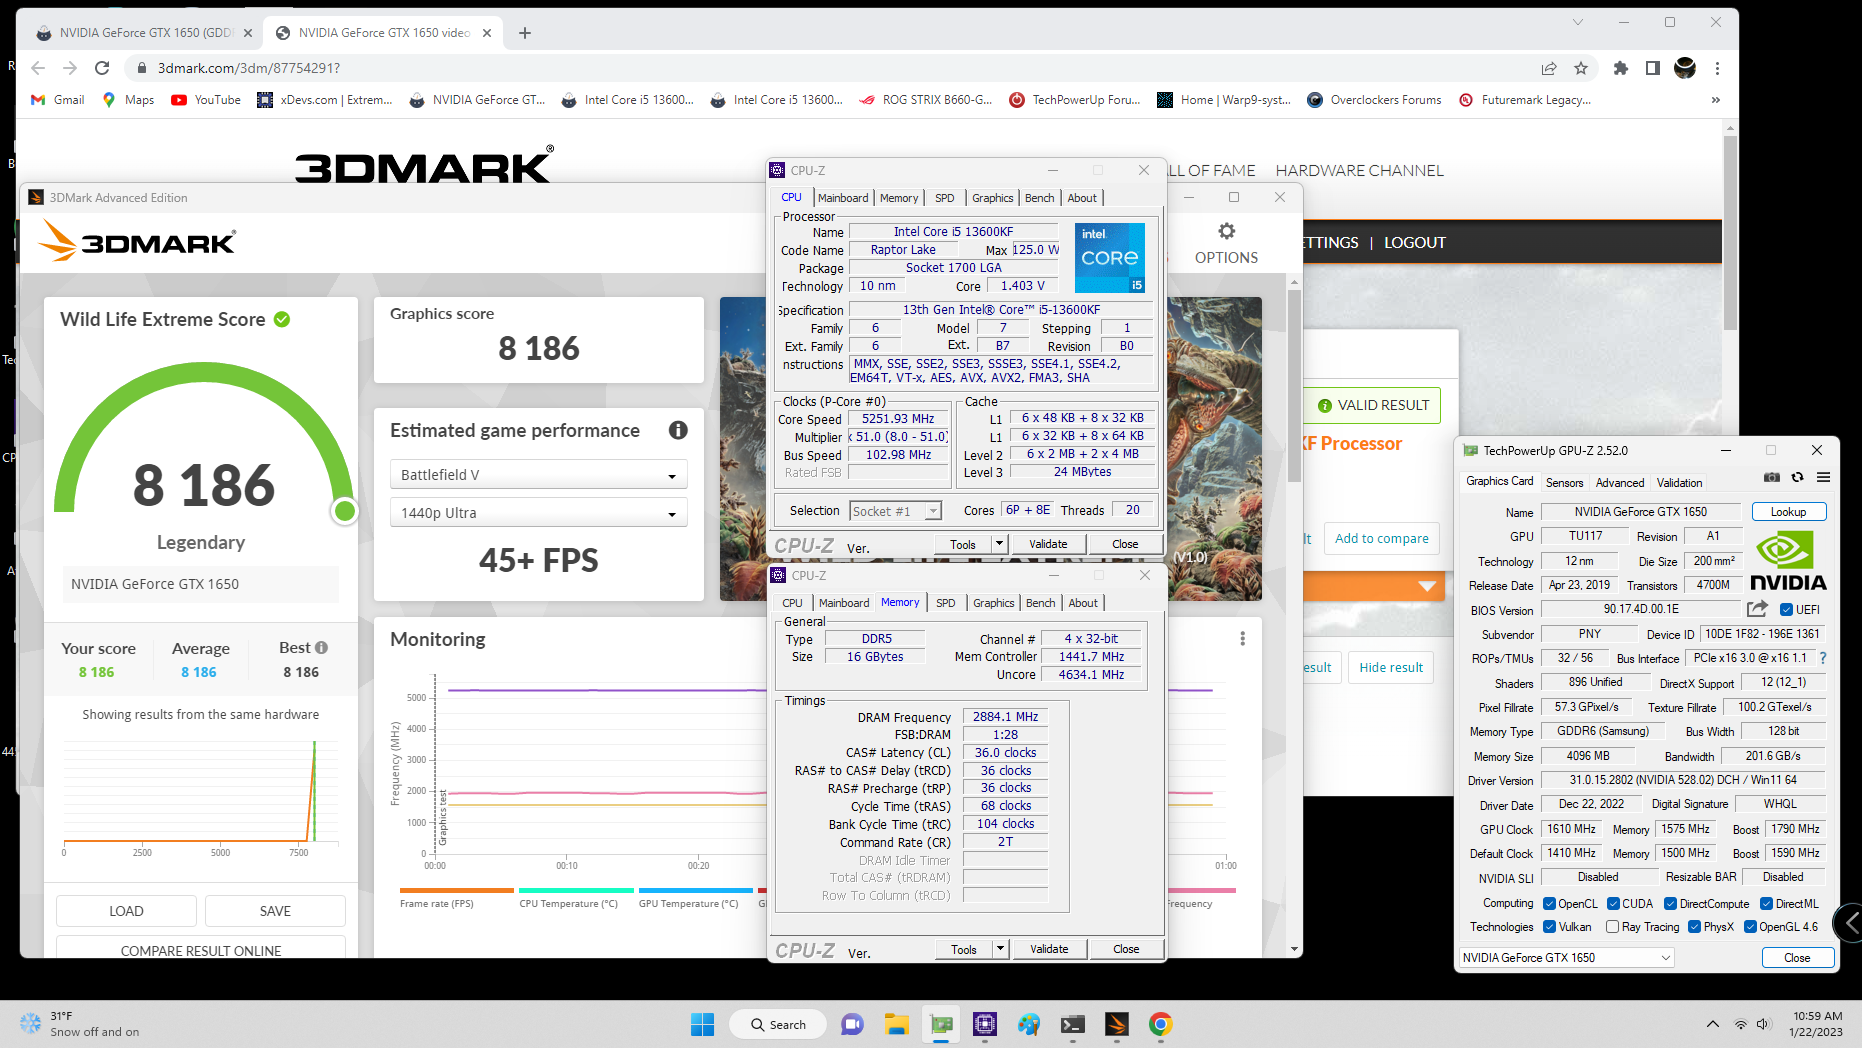Click the GPU-Z refresh icon
1862x1048 pixels.
(x=1797, y=478)
